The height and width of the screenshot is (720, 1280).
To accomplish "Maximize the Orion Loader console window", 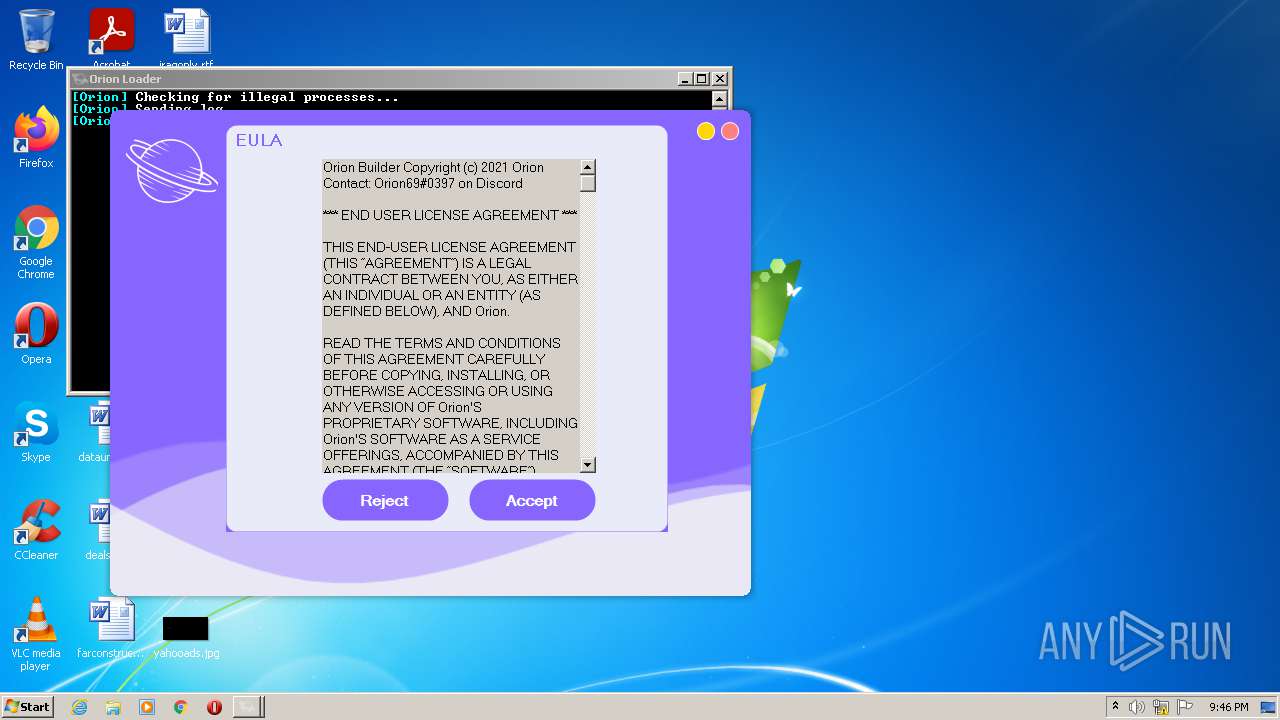I will tap(702, 79).
